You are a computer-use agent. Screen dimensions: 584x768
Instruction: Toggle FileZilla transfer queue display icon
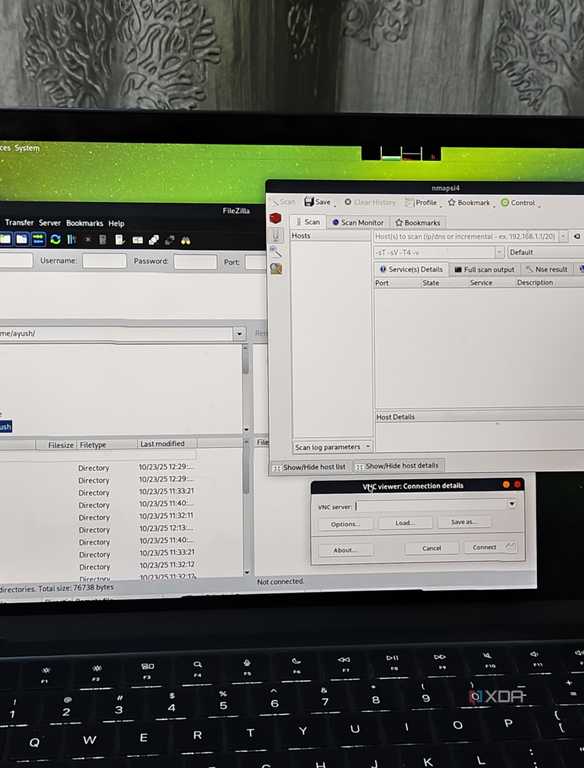tap(38, 239)
